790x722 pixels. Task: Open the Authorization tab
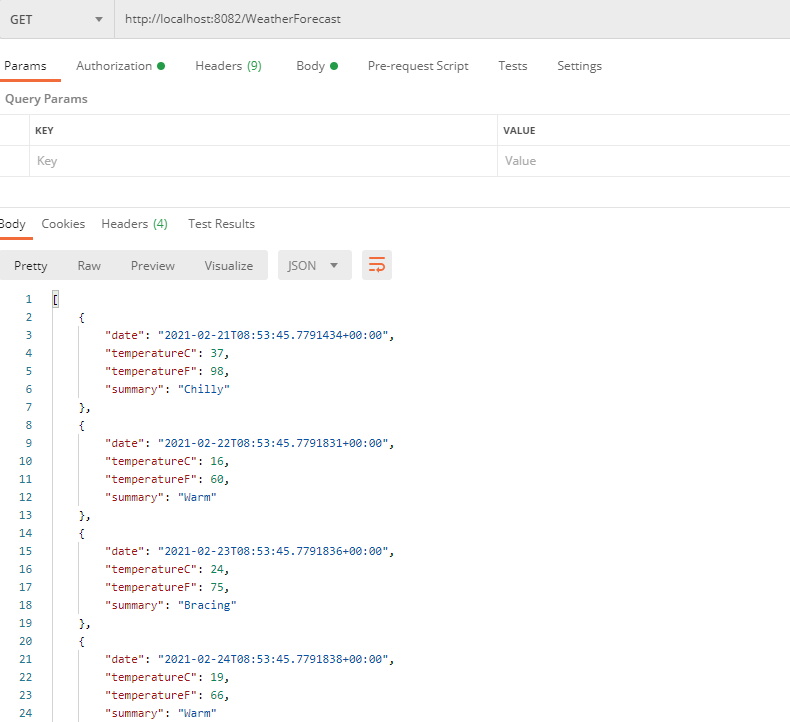115,66
